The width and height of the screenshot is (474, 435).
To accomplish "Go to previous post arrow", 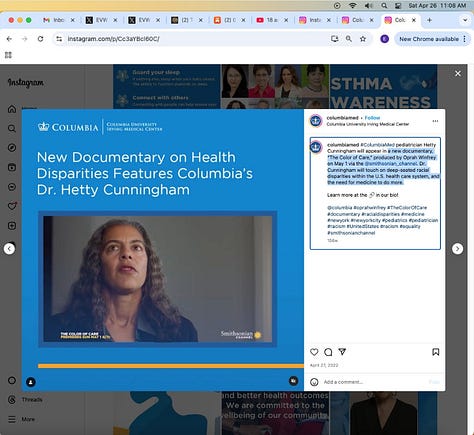I will click(9, 249).
